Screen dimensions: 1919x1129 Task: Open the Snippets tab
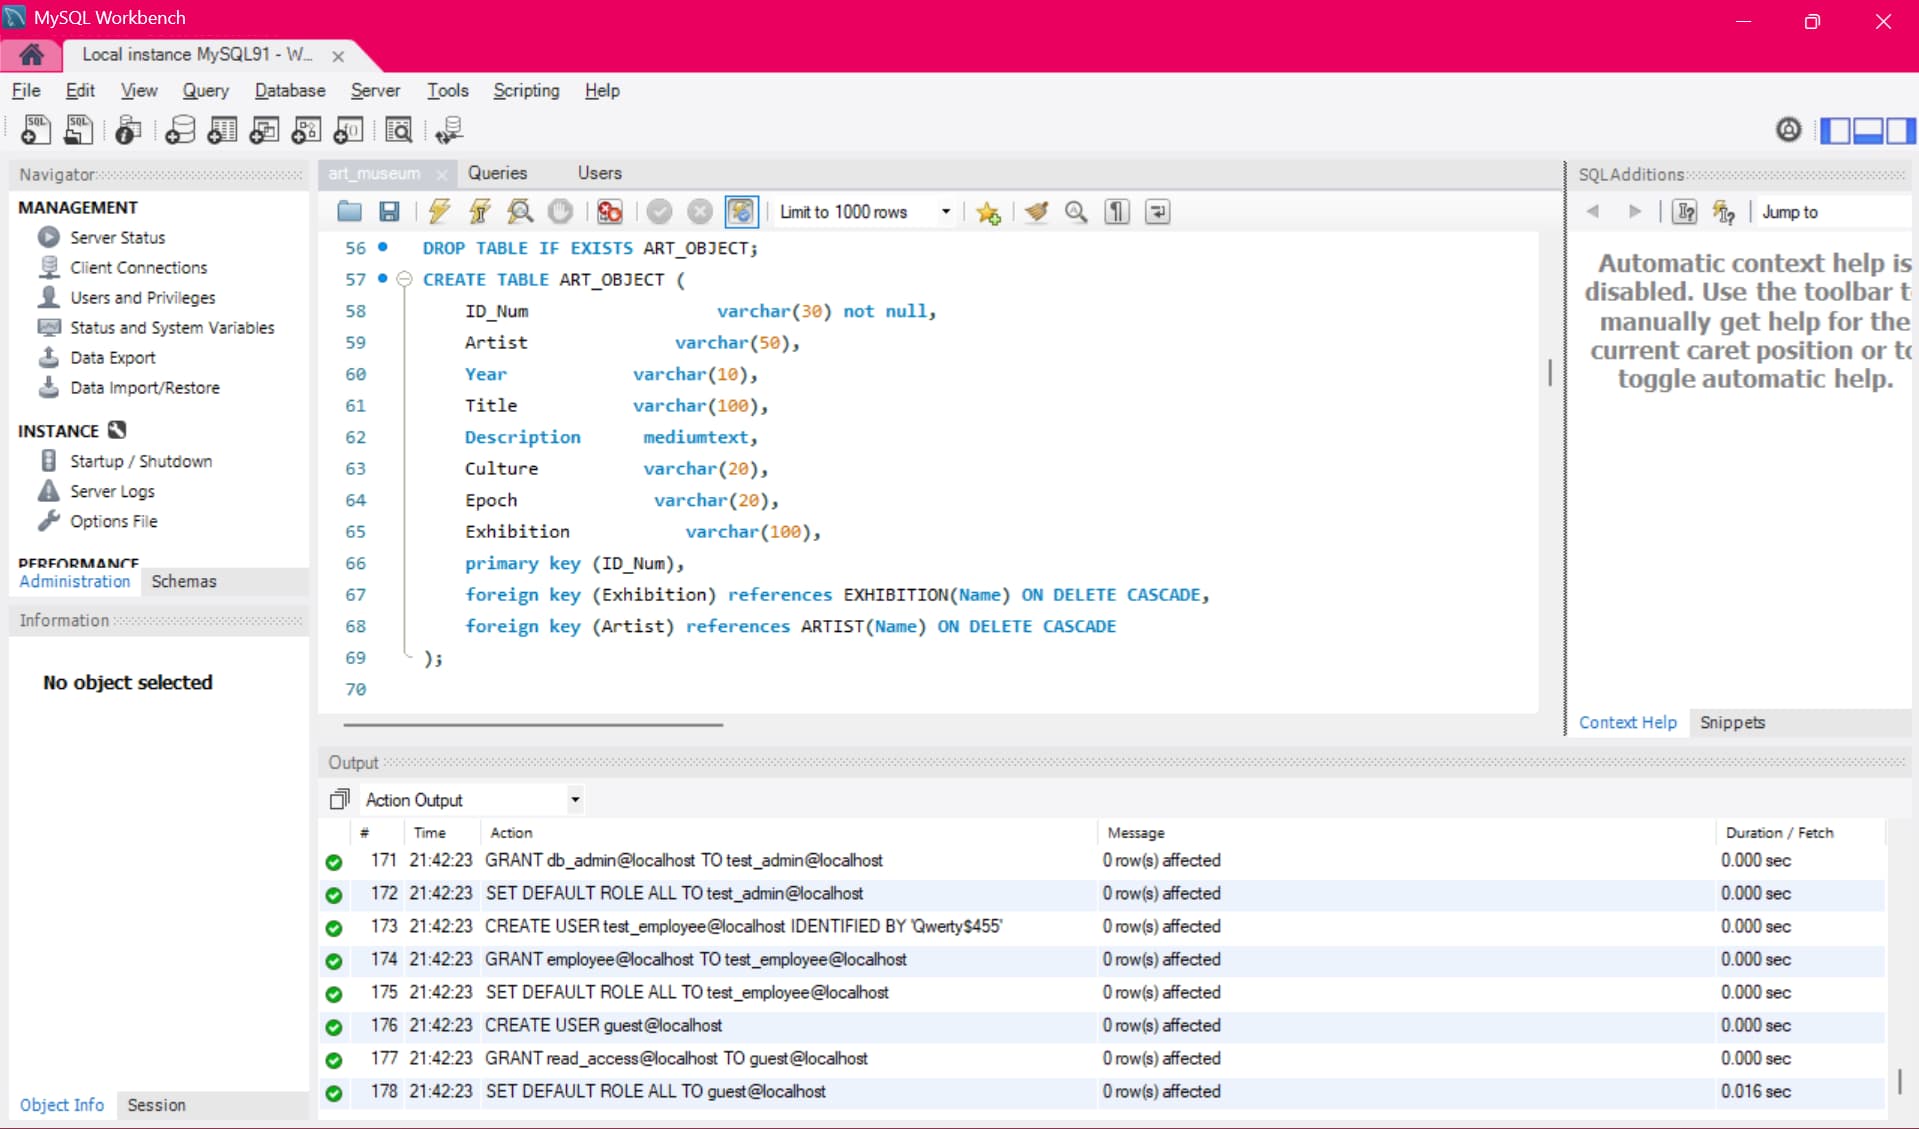click(x=1732, y=722)
